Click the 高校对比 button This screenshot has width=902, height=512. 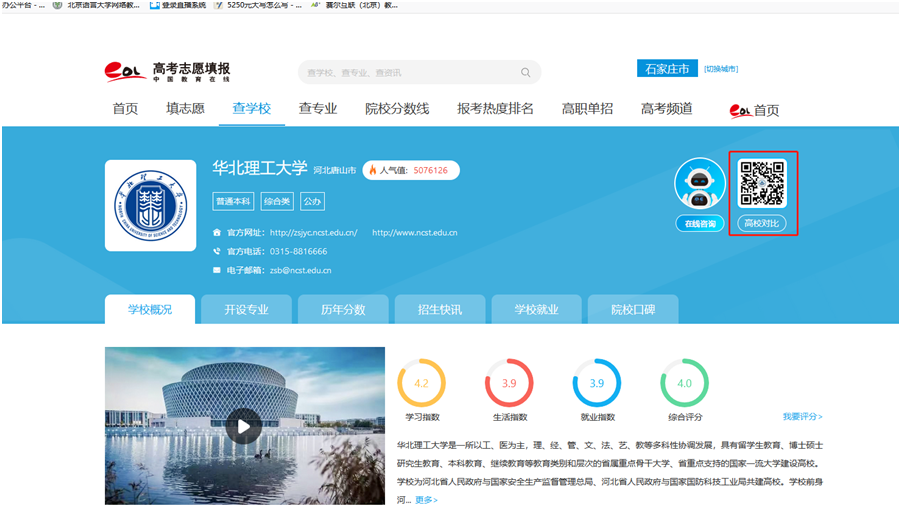[762, 223]
